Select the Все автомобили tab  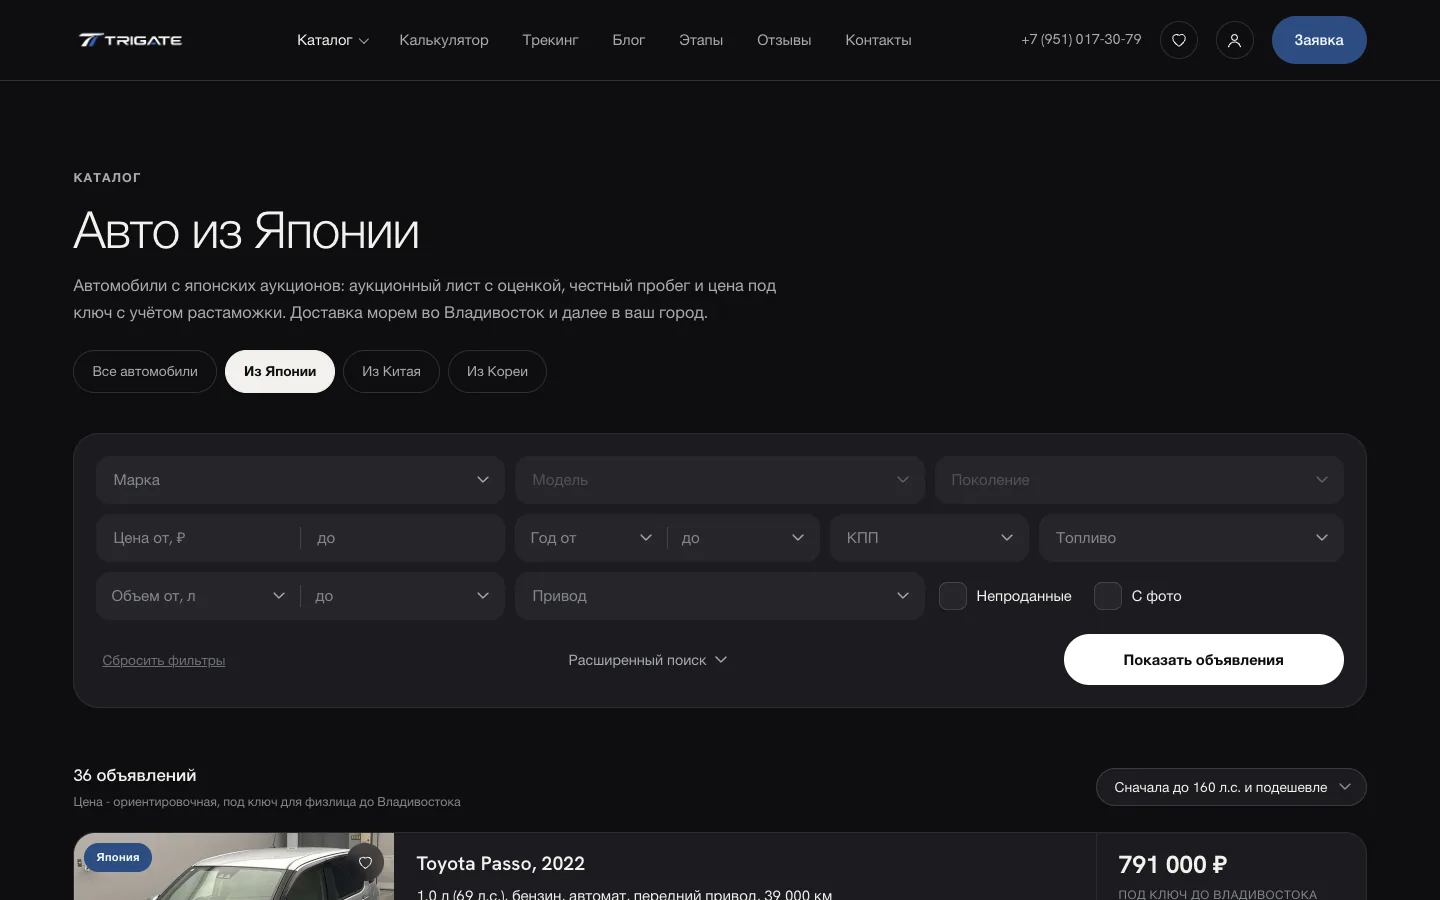145,371
